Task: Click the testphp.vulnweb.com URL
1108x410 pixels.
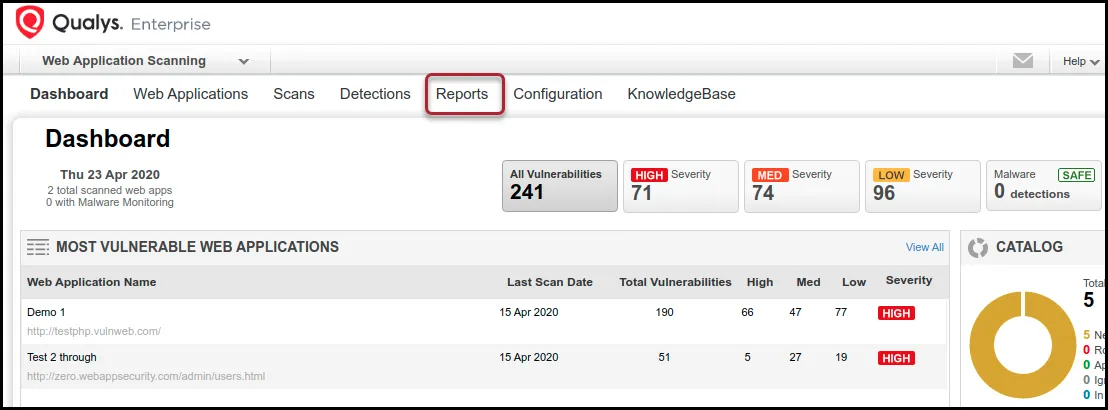Action: tap(94, 331)
